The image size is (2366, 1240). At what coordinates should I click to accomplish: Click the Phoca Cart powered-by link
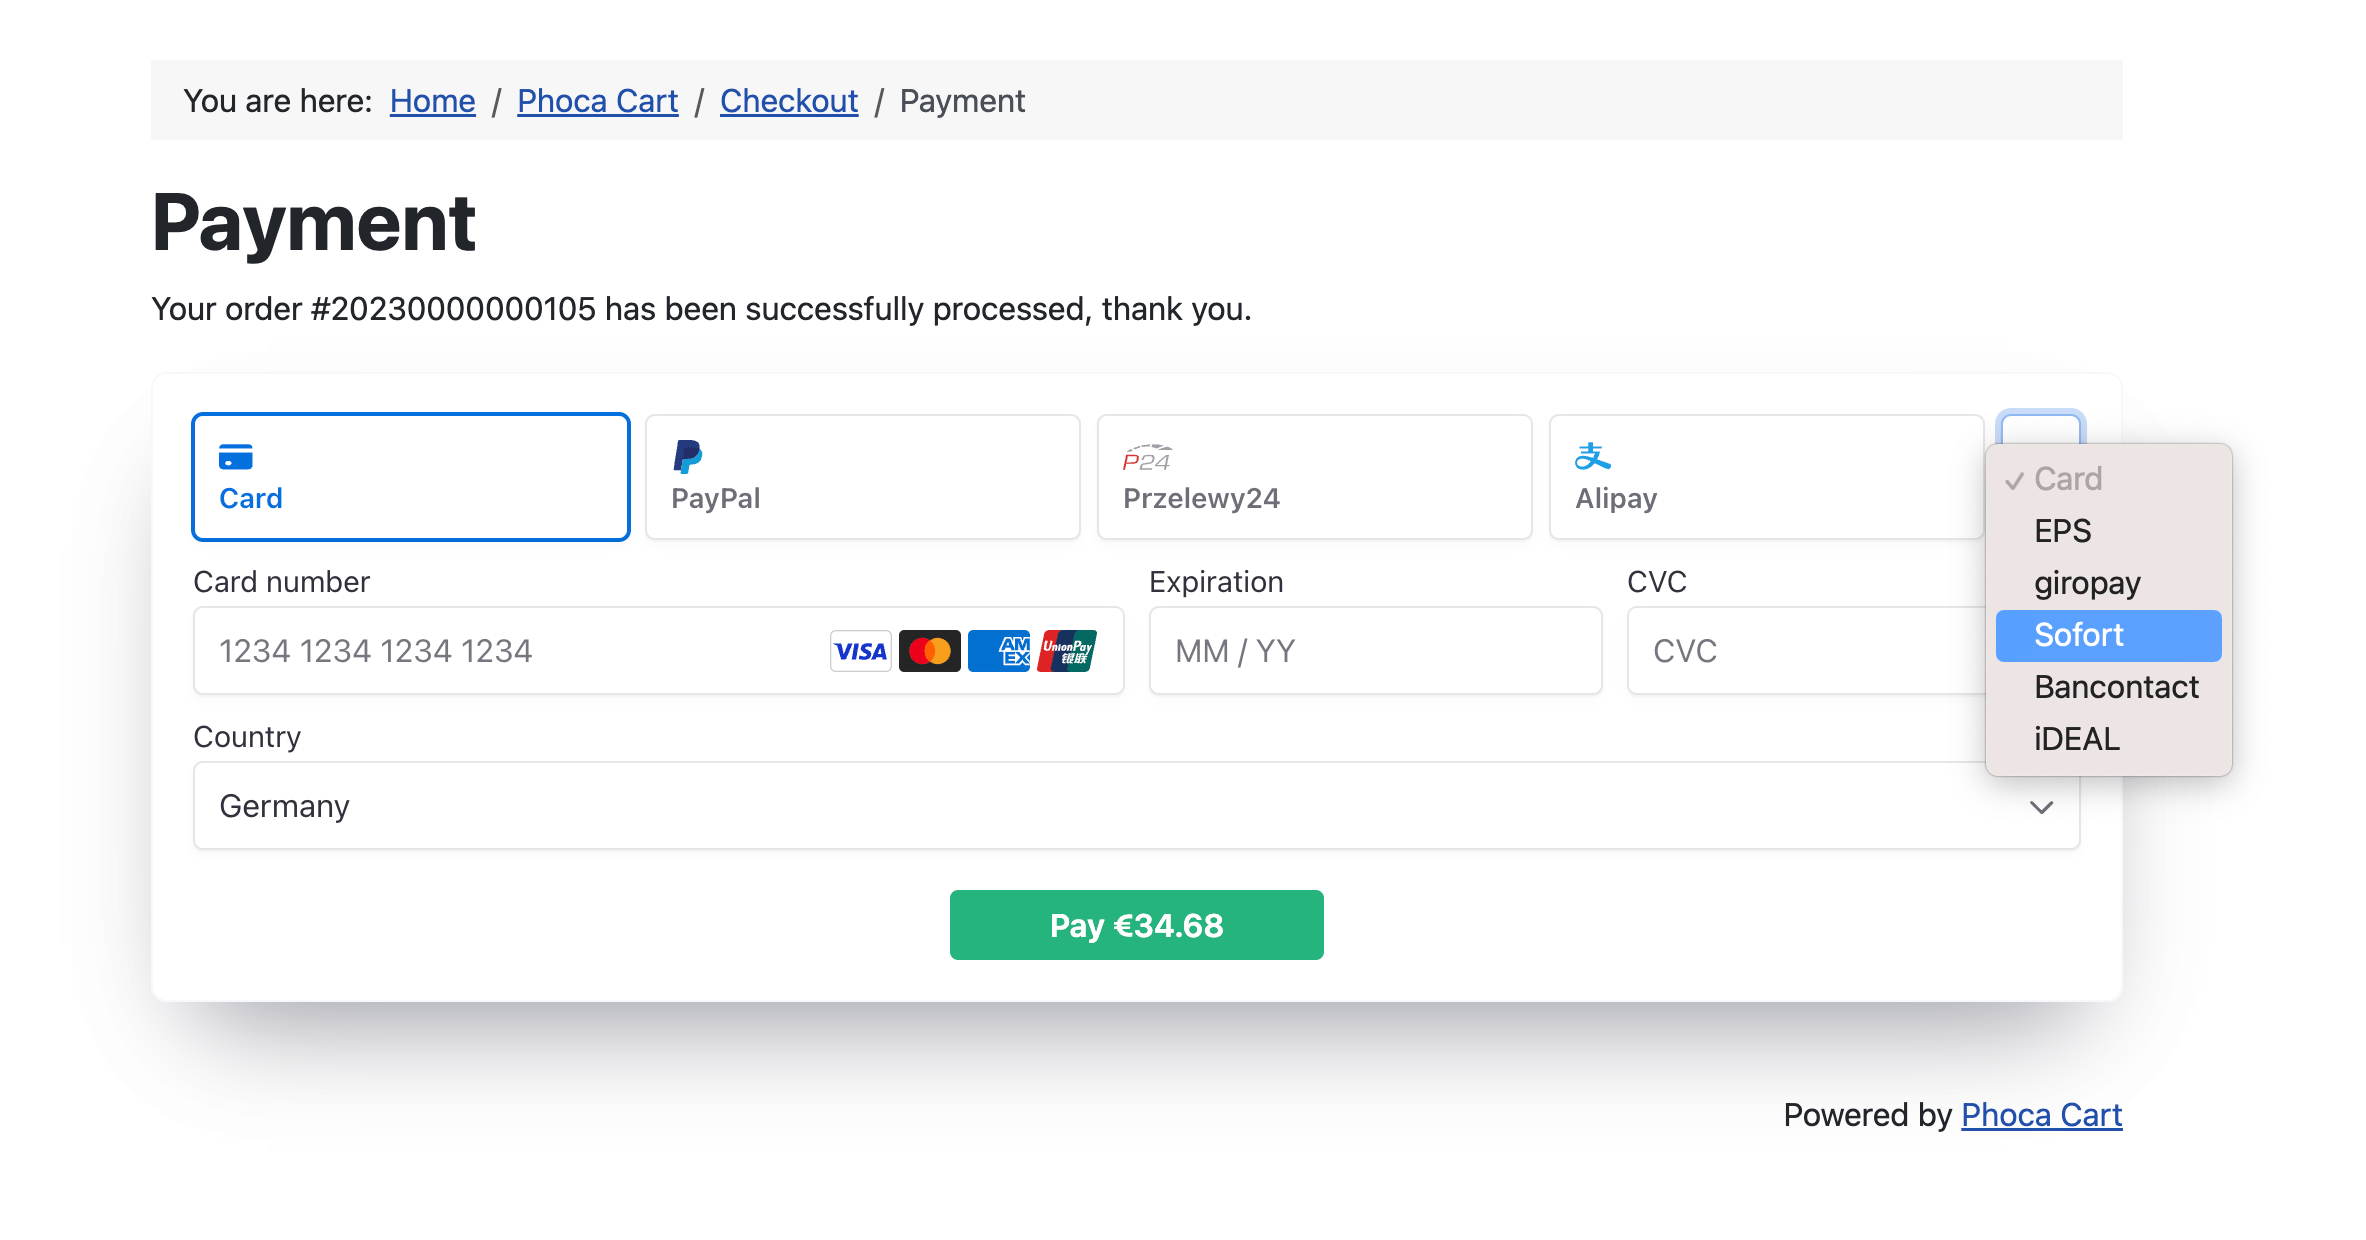pos(2042,1114)
